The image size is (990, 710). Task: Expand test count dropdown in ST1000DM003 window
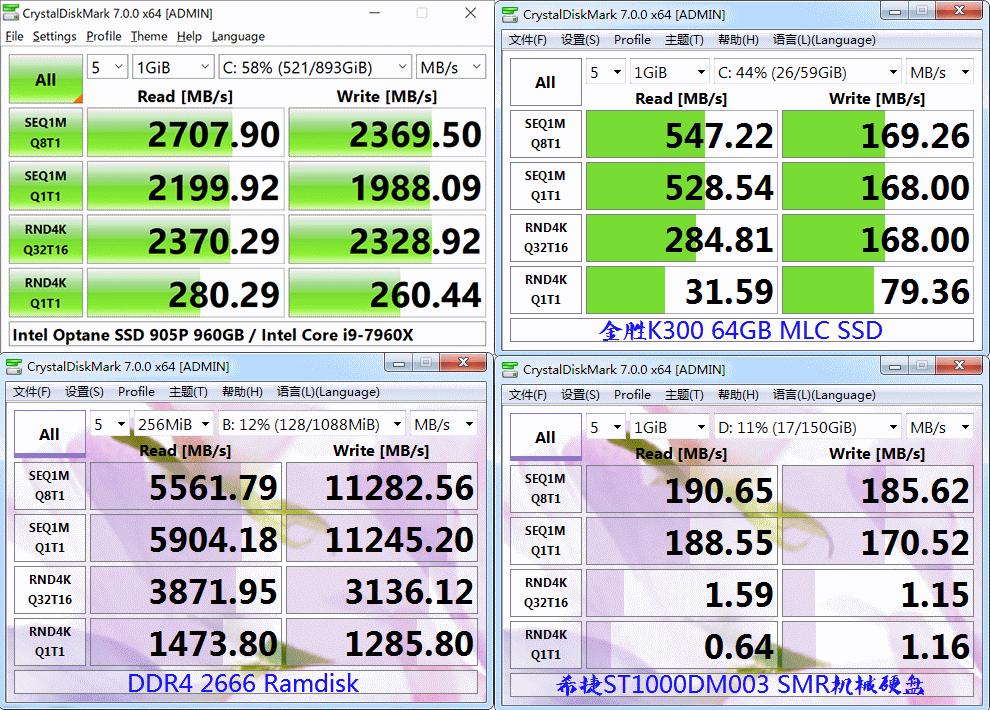click(605, 427)
